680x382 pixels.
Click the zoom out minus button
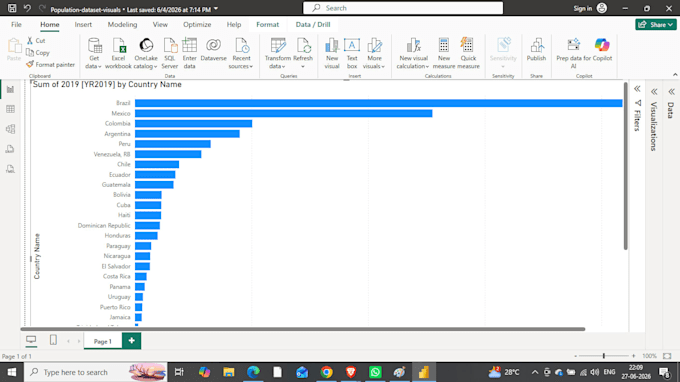tap(575, 356)
